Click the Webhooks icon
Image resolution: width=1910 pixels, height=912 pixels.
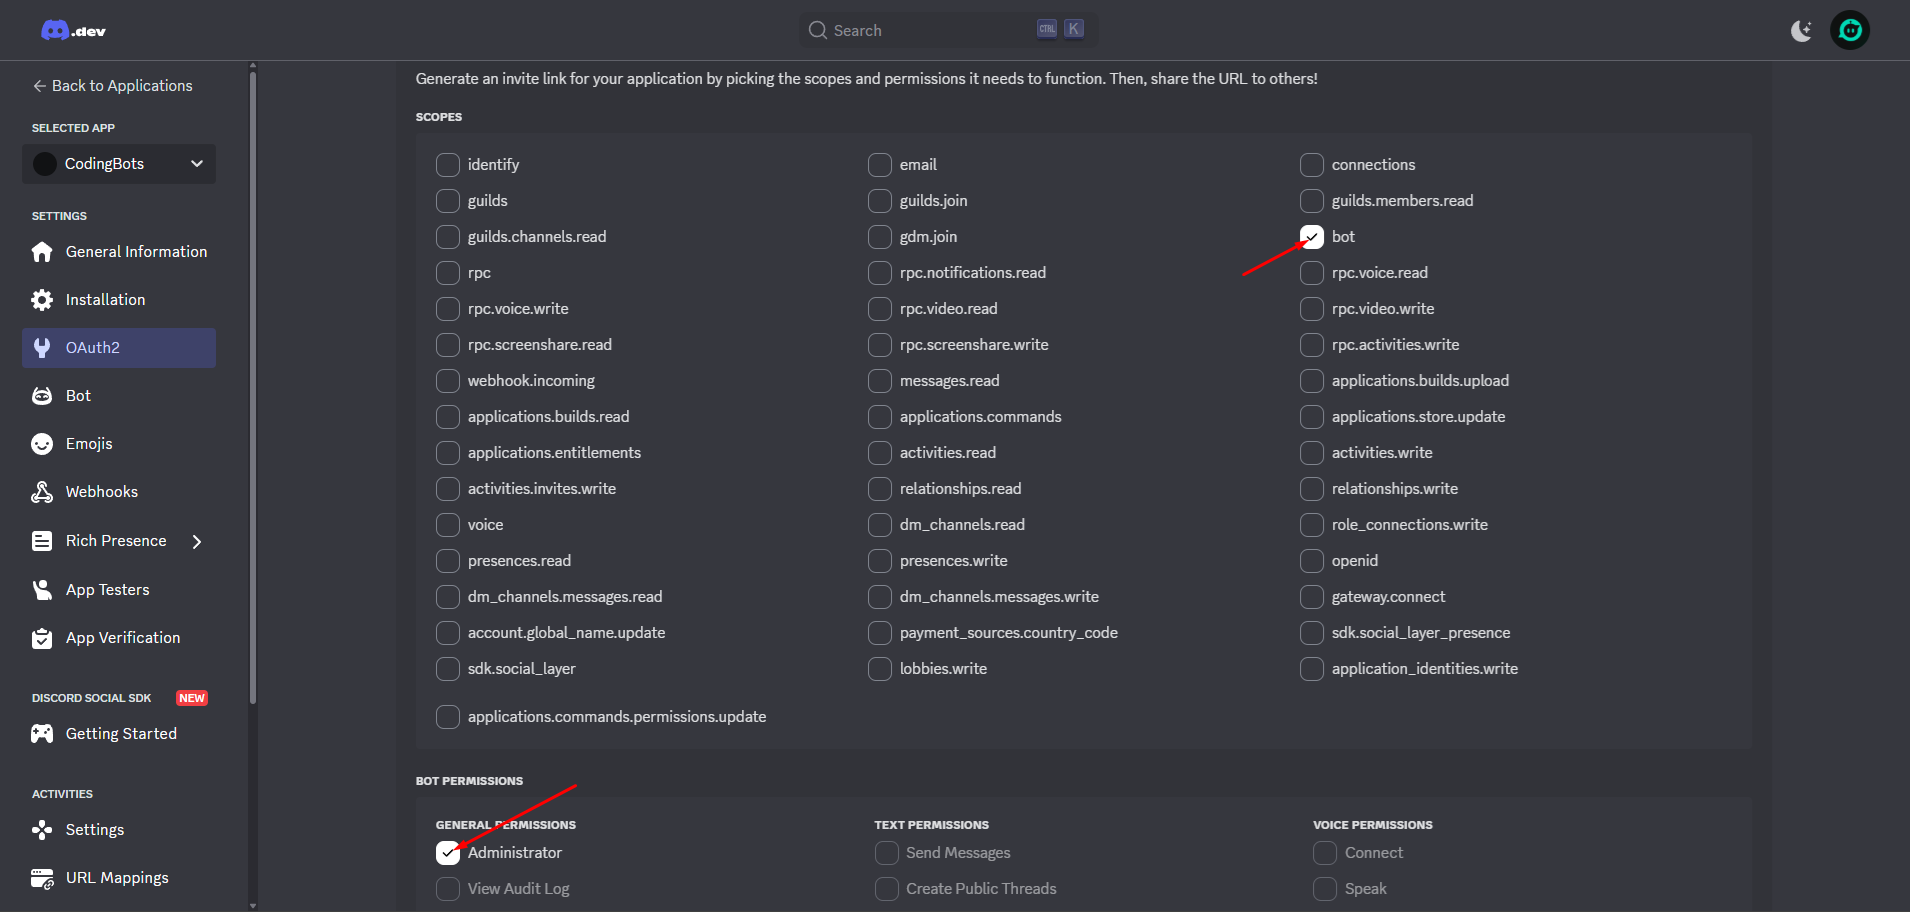(x=42, y=492)
